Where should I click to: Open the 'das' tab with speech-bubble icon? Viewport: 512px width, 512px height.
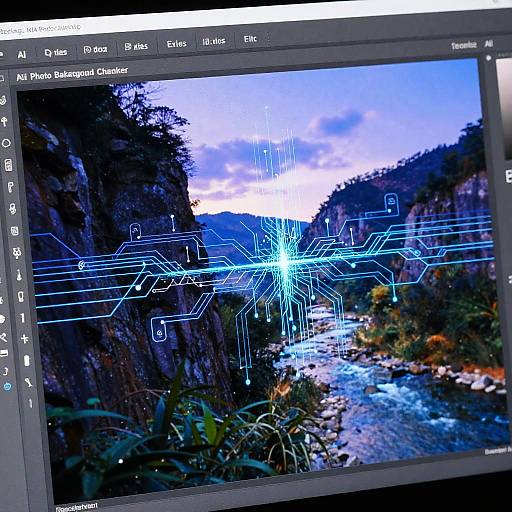coord(56,52)
